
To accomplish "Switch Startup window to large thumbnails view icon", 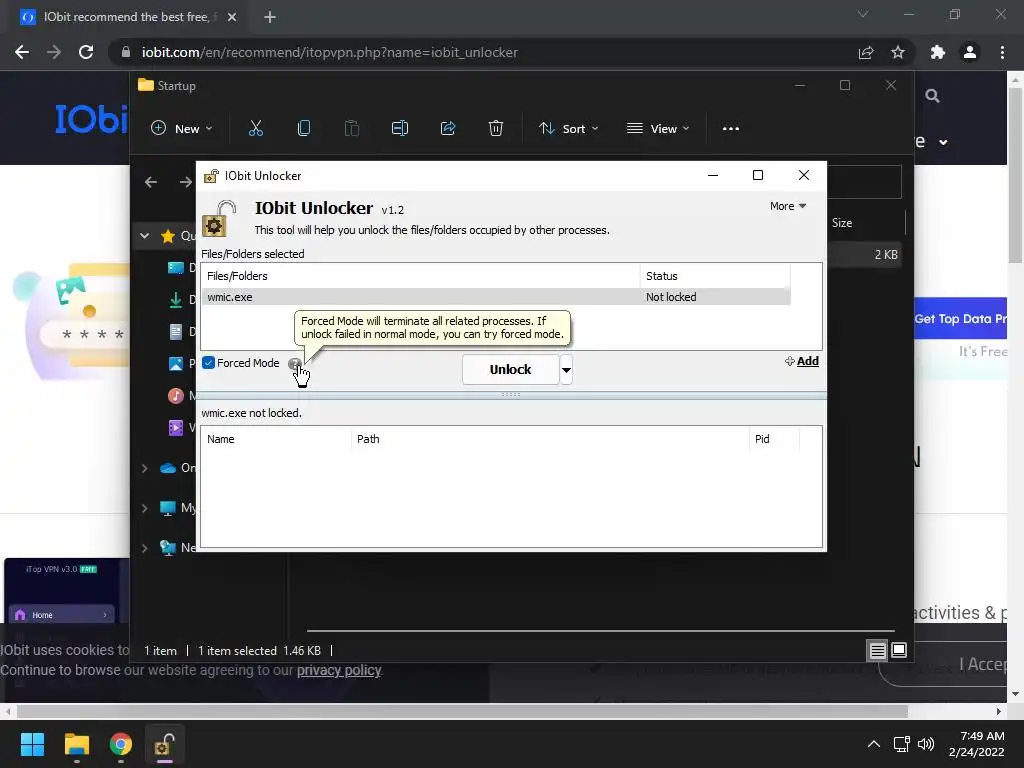I will pos(899,650).
